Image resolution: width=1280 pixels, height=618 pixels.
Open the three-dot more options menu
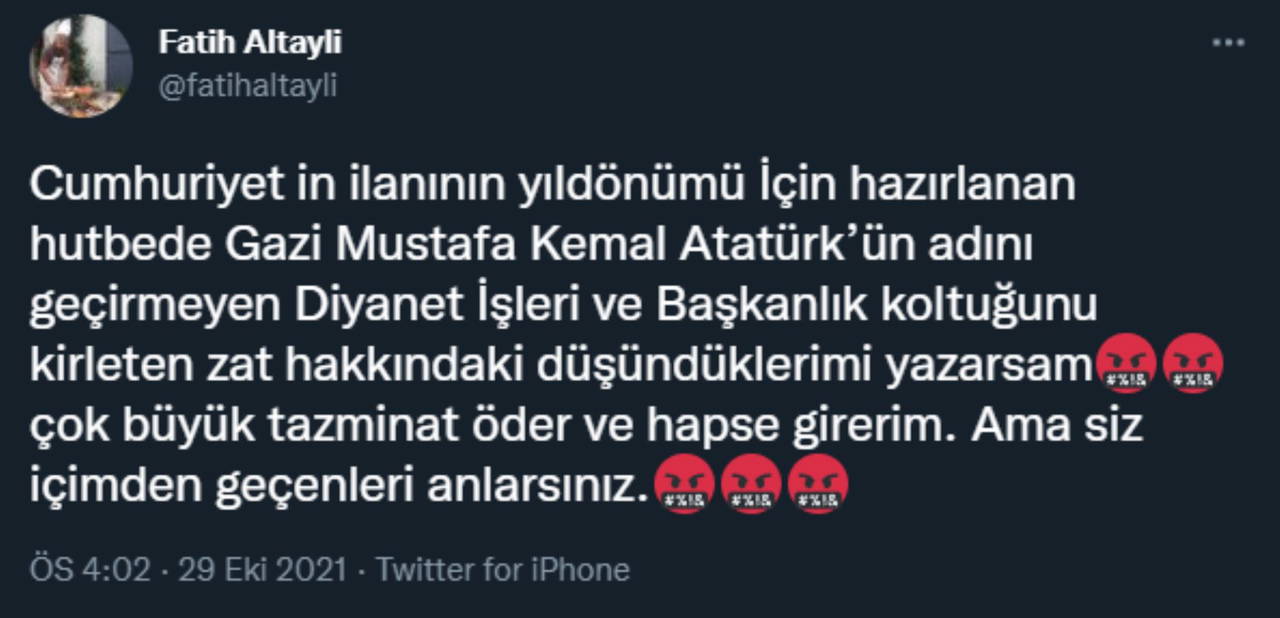(1227, 43)
